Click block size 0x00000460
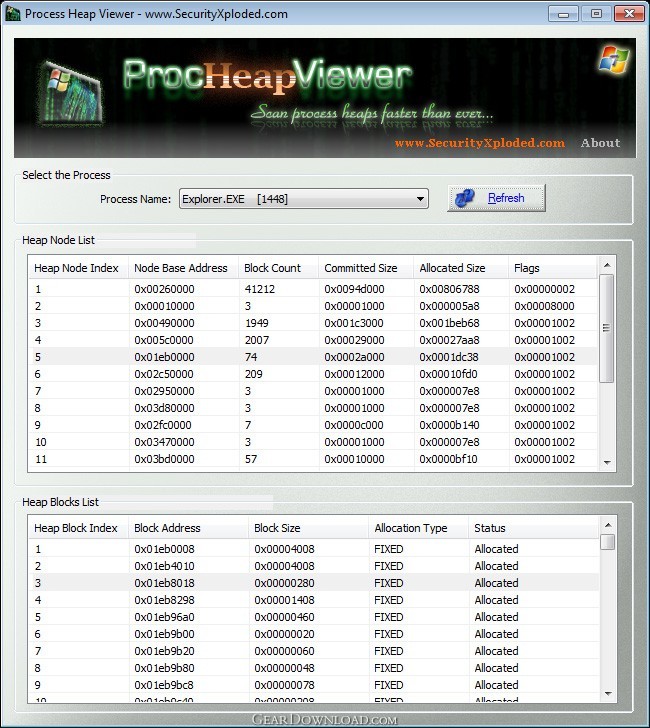Screen dimensions: 650x728 284,618
